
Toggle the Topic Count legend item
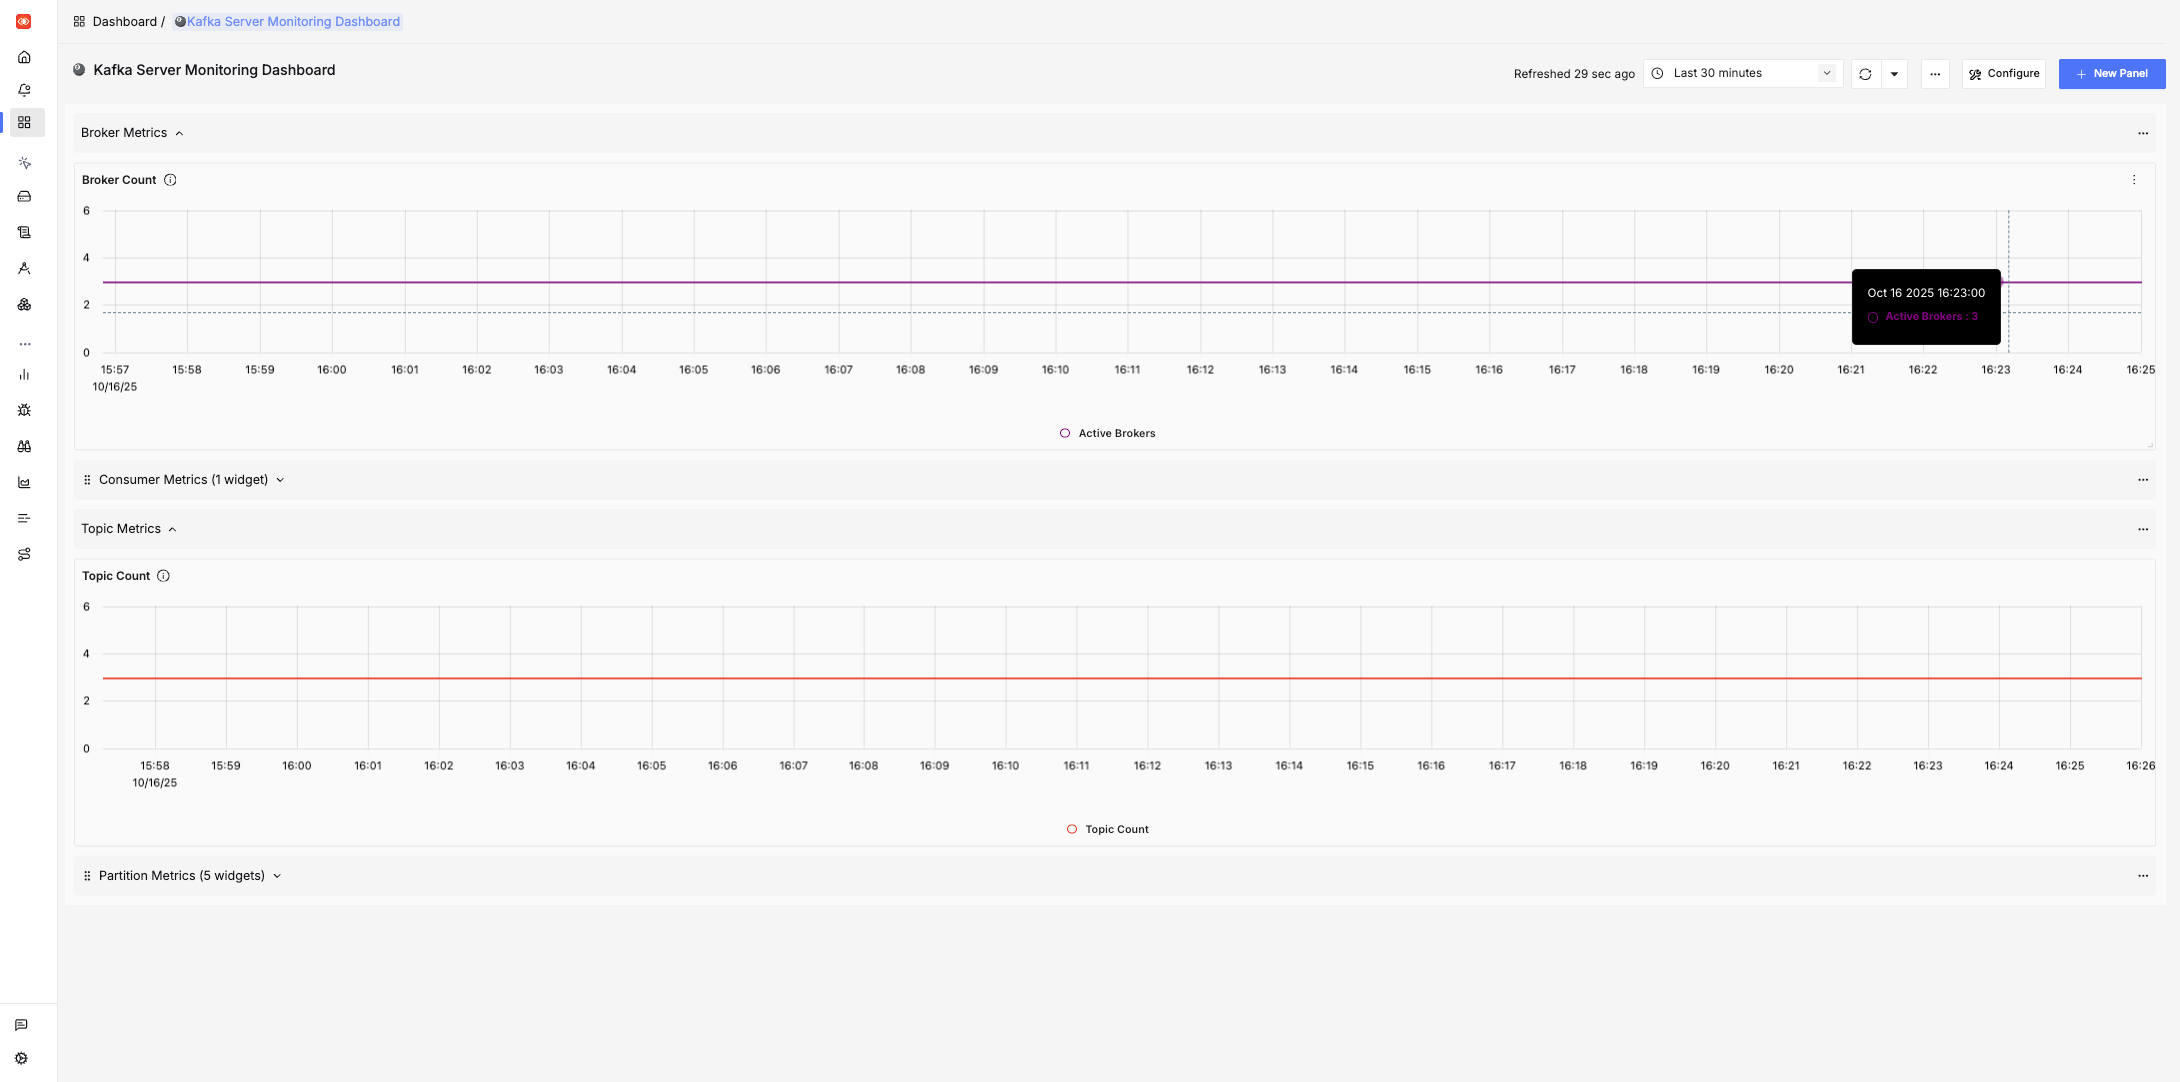point(1108,829)
